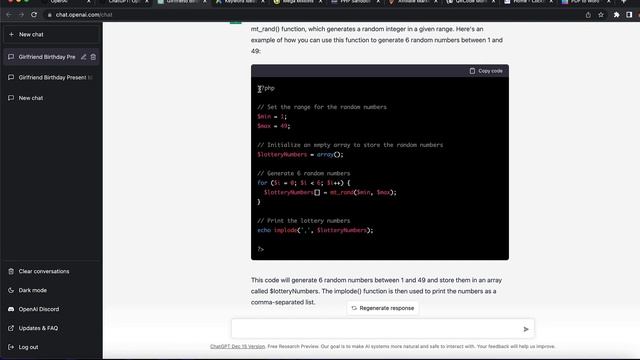This screenshot has width=640, height=360.
Task: Click the clipboard icon in the code block header
Action: point(472,71)
